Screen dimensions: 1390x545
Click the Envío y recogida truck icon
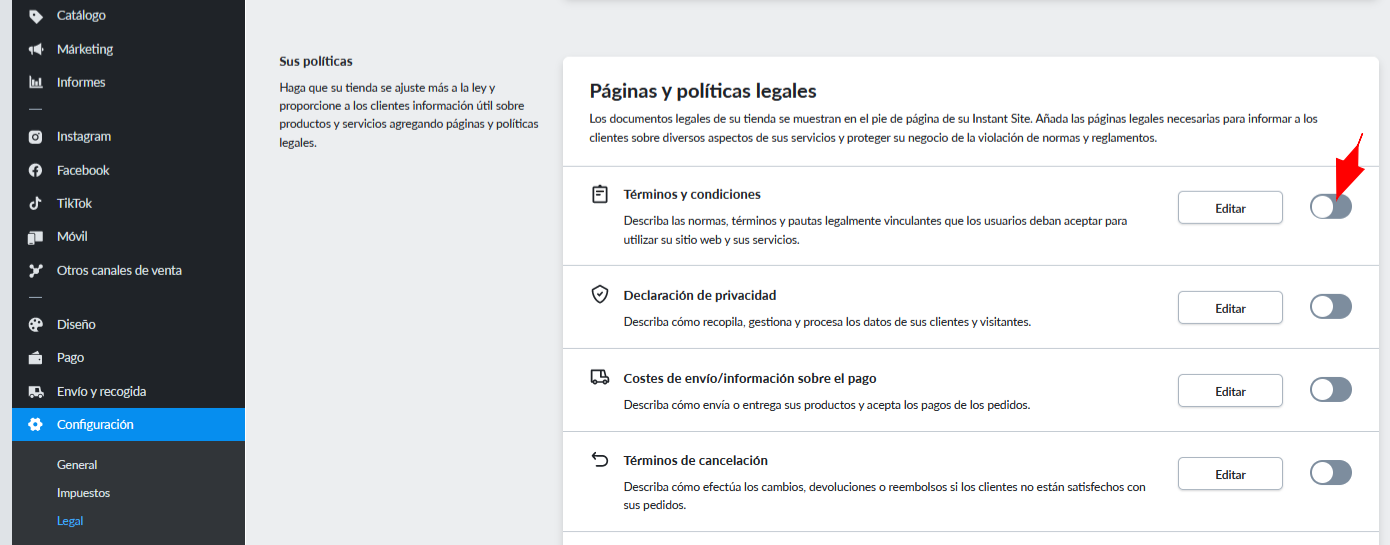click(36, 391)
